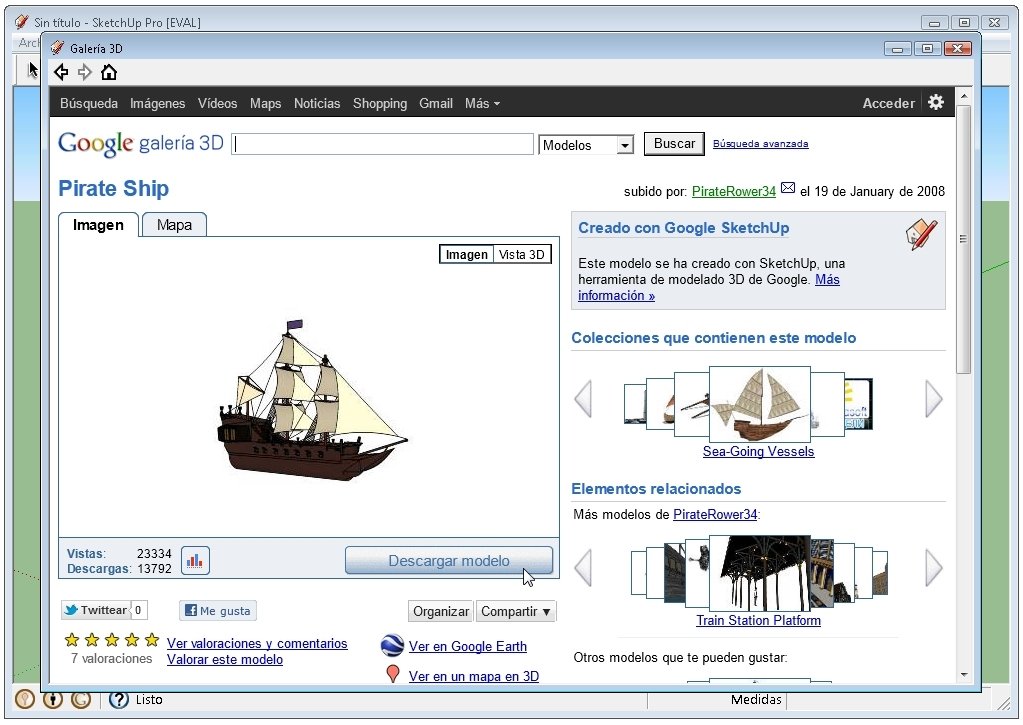Open Ver en Google Earth link

tap(467, 646)
